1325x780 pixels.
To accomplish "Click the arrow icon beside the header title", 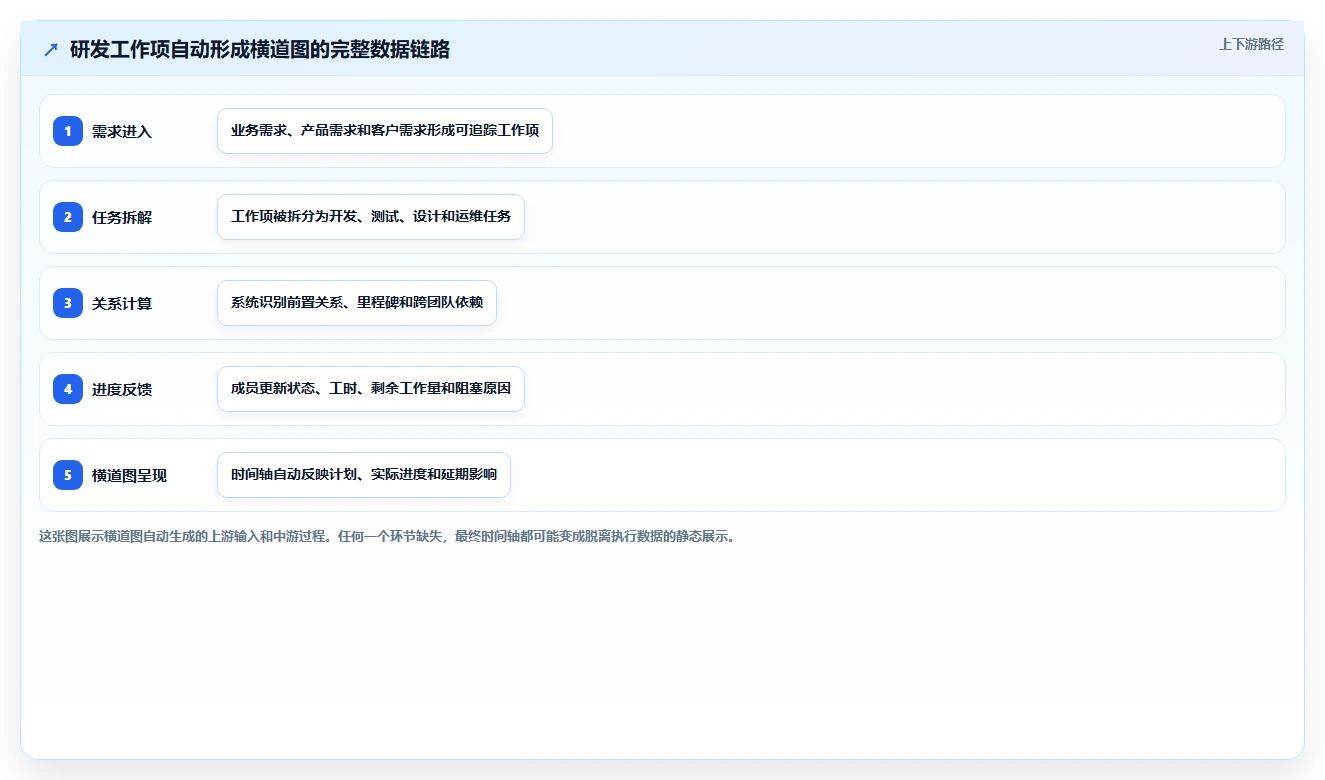I will (51, 49).
